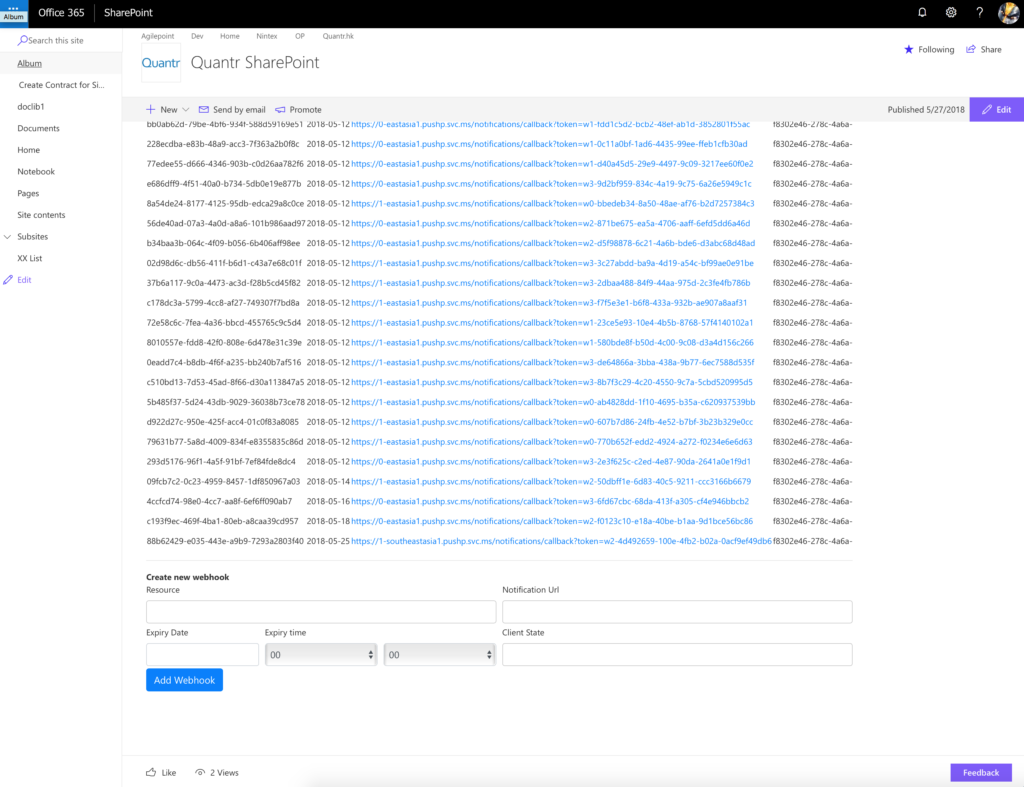Viewport: 1024px width, 787px height.
Task: Open callback link for webhook 72e58c6c
Action: click(x=552, y=323)
